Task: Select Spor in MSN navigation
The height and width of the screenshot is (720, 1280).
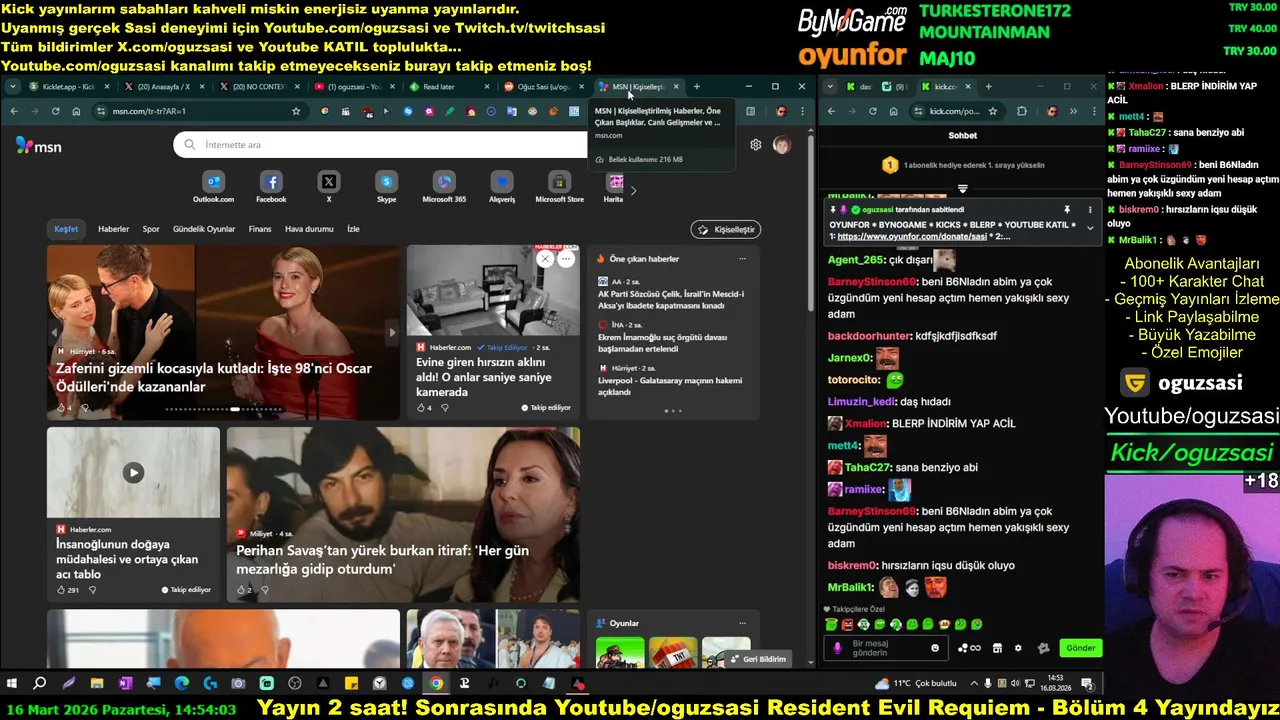Action: pos(151,229)
